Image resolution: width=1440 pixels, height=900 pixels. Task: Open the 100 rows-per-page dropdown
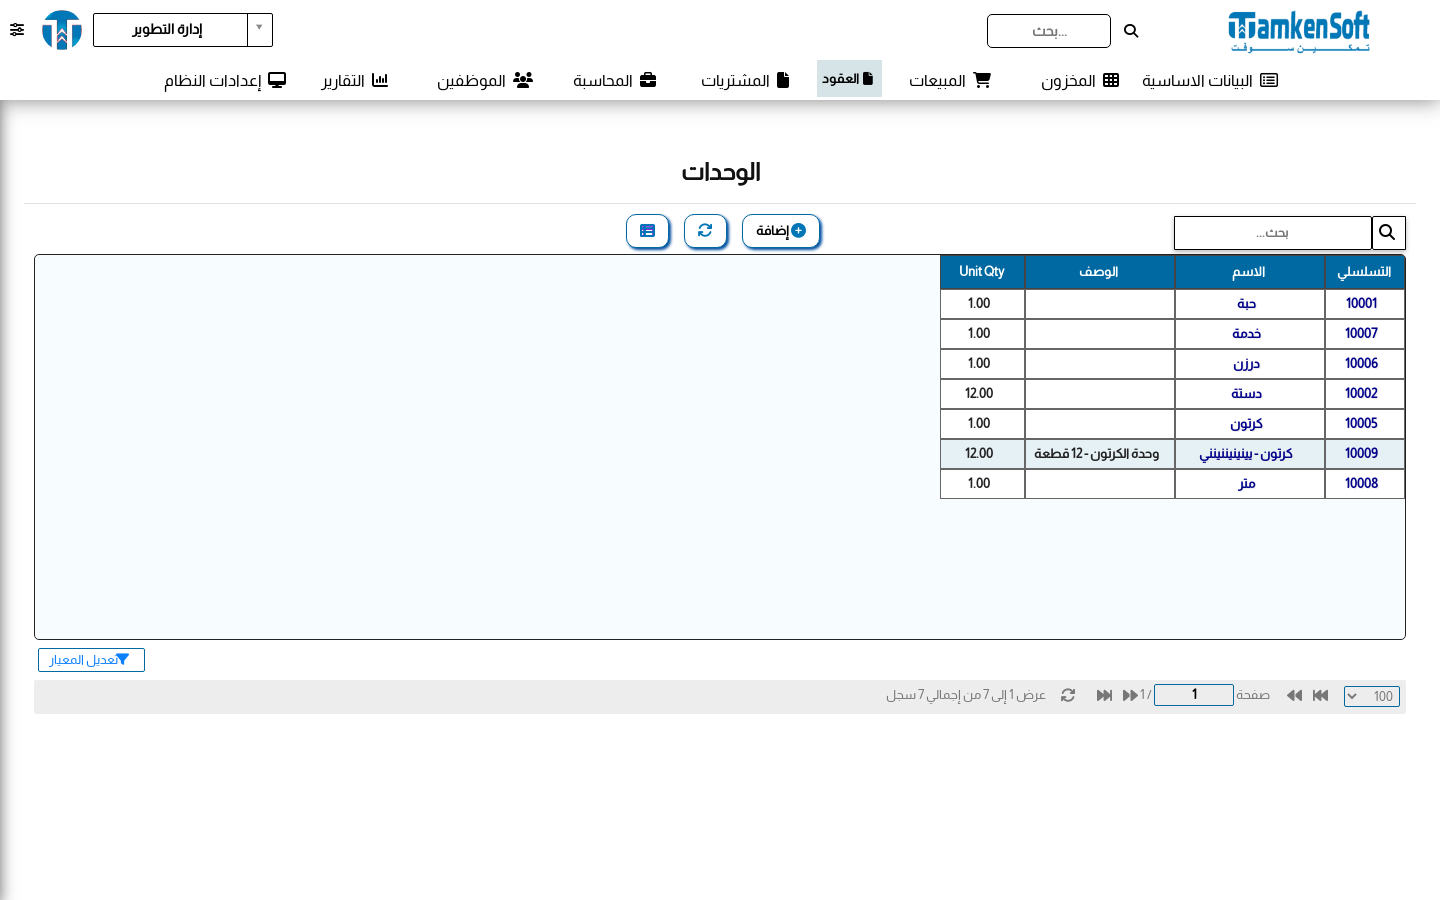click(x=1372, y=696)
